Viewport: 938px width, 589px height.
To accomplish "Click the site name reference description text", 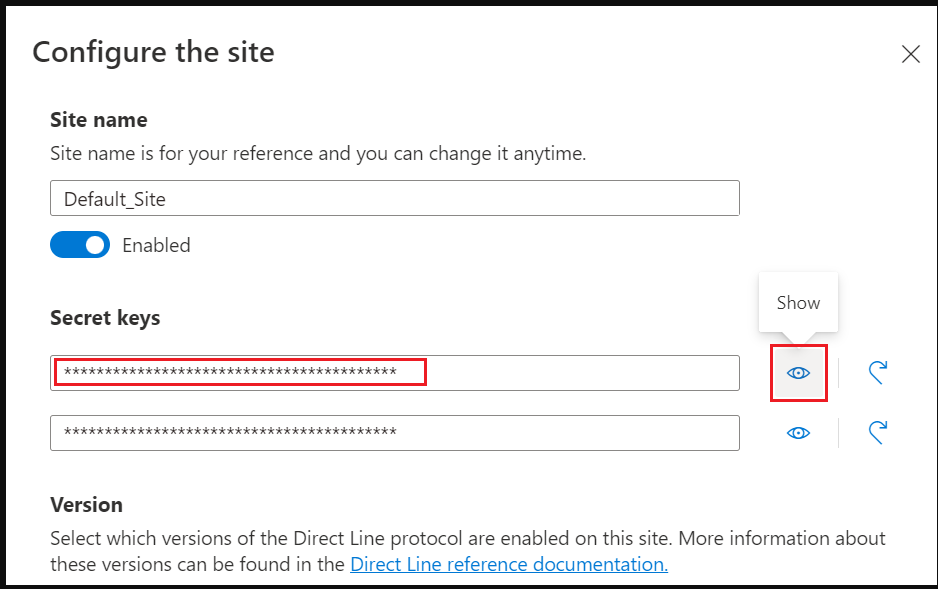I will coord(318,154).
